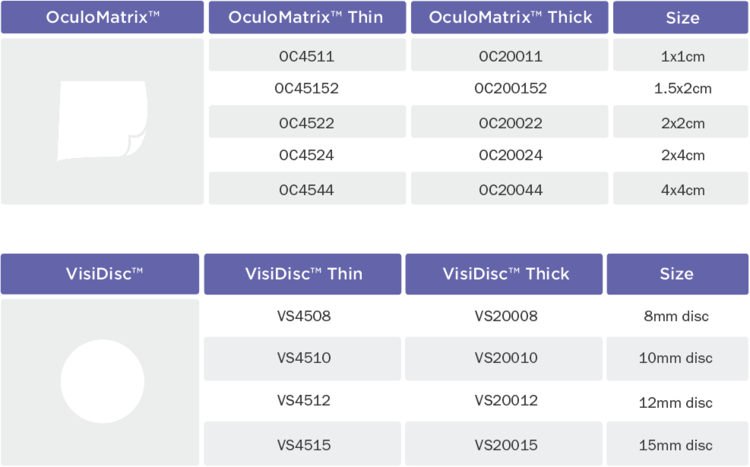Click the VisiDisc Thin column header
Image resolution: width=750 pixels, height=467 pixels.
[x=303, y=274]
